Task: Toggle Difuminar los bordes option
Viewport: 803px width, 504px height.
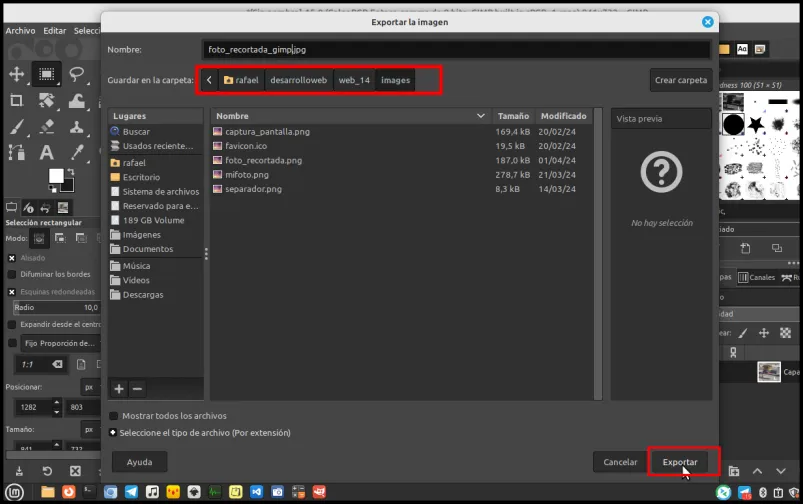Action: coord(12,275)
